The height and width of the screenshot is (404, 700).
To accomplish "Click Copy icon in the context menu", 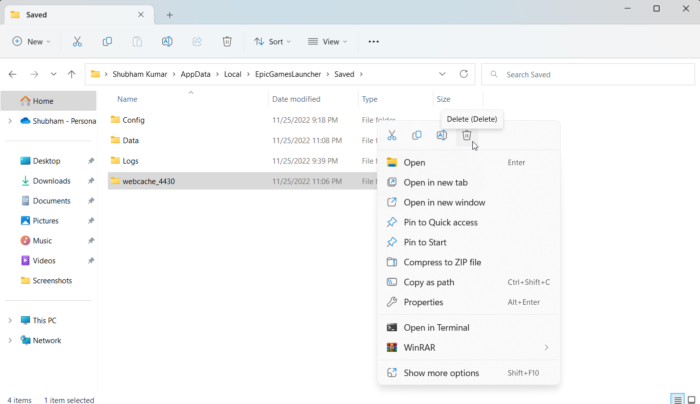I will (417, 135).
